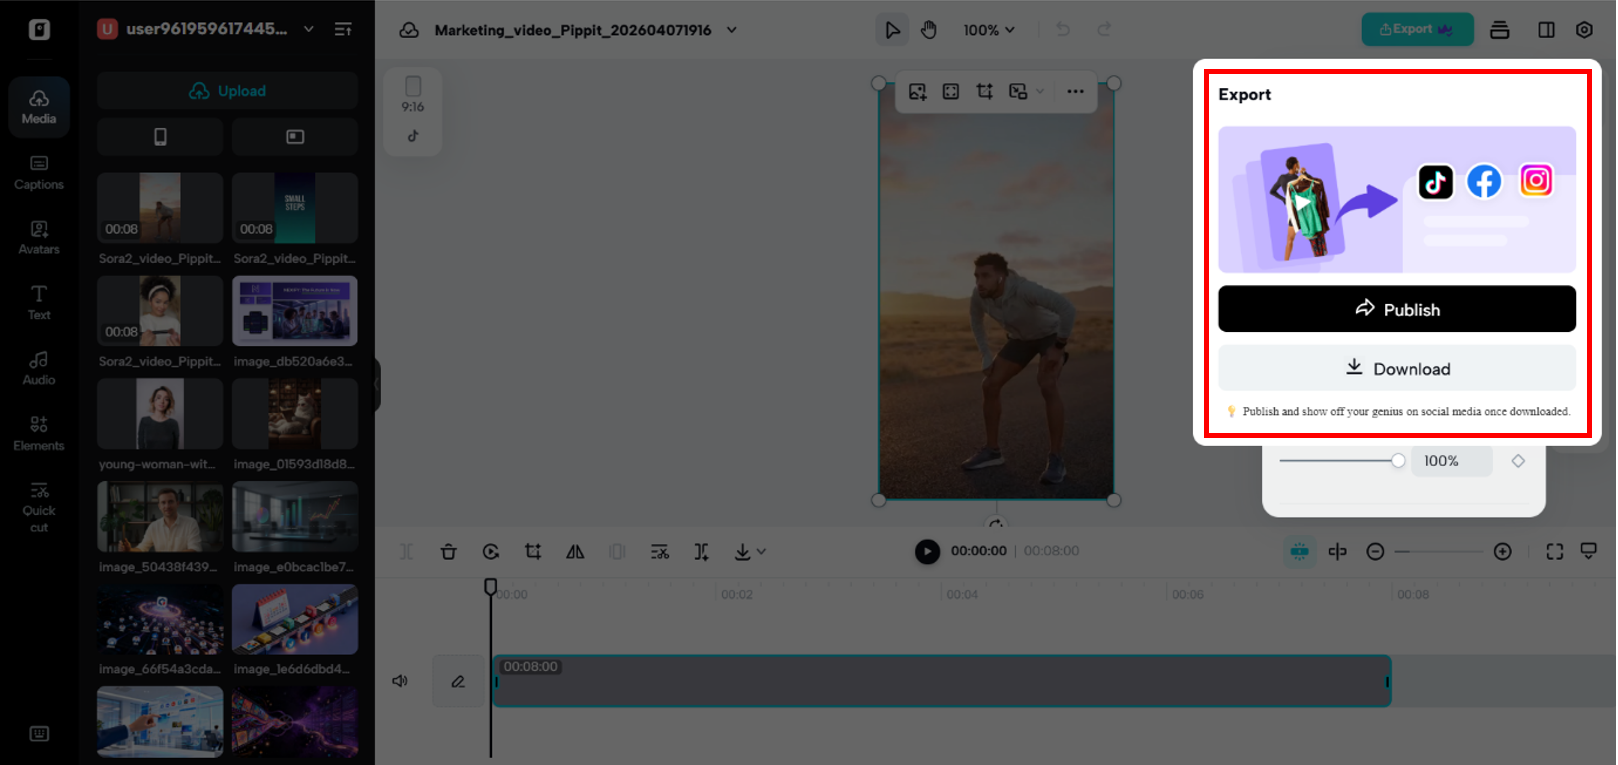Adjust the timeline zoom slider
Image resolution: width=1618 pixels, height=765 pixels.
pyautogui.click(x=1438, y=552)
